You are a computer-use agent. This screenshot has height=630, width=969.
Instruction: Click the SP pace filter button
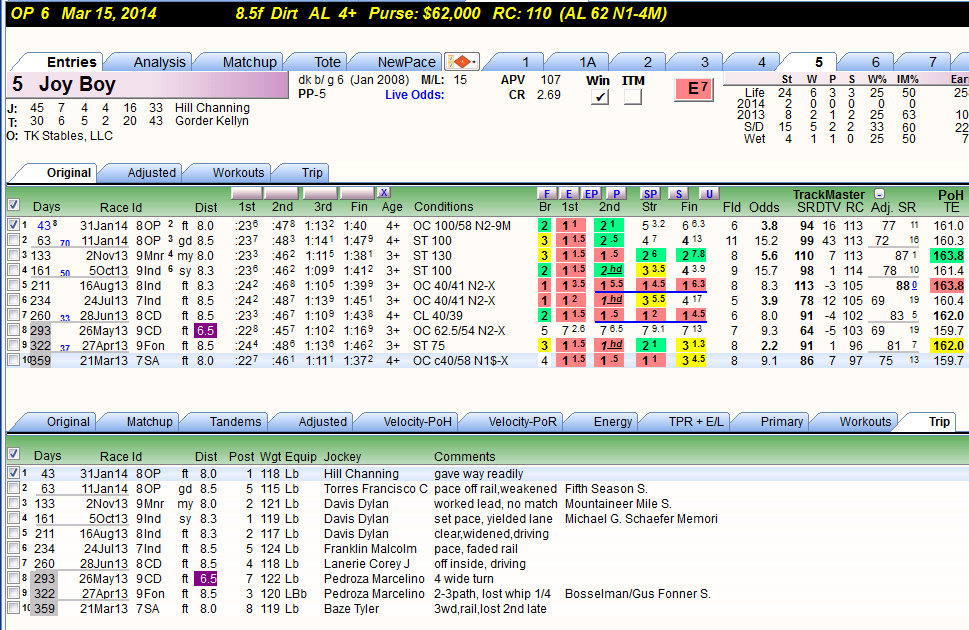tap(650, 194)
